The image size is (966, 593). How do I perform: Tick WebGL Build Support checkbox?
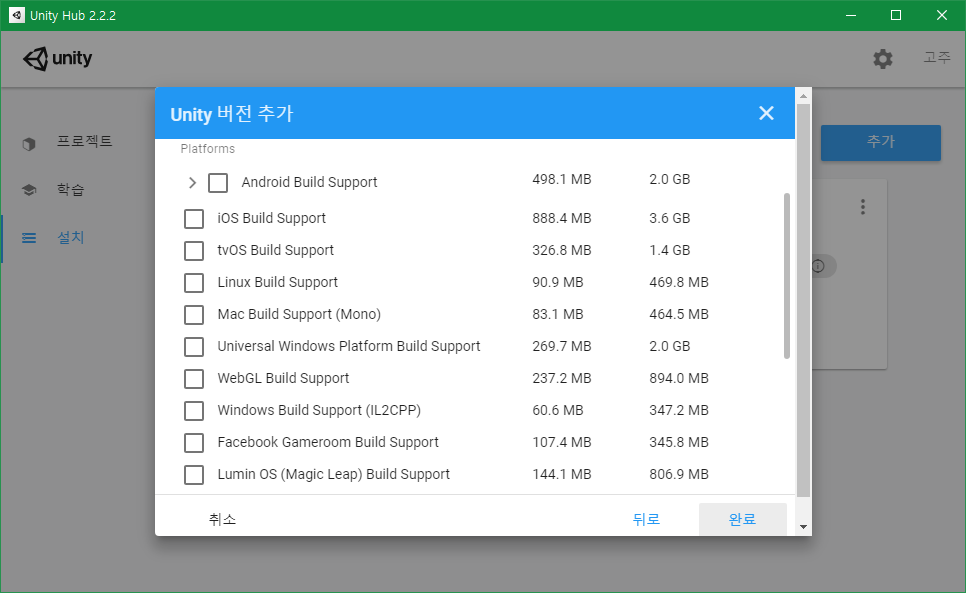(x=194, y=379)
